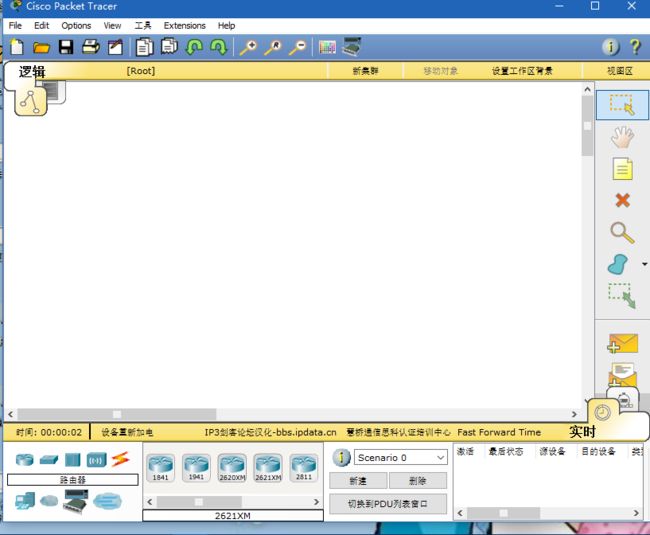This screenshot has height=535, width=650.
Task: Select the Wireless Devices category
Action: [x=97, y=460]
